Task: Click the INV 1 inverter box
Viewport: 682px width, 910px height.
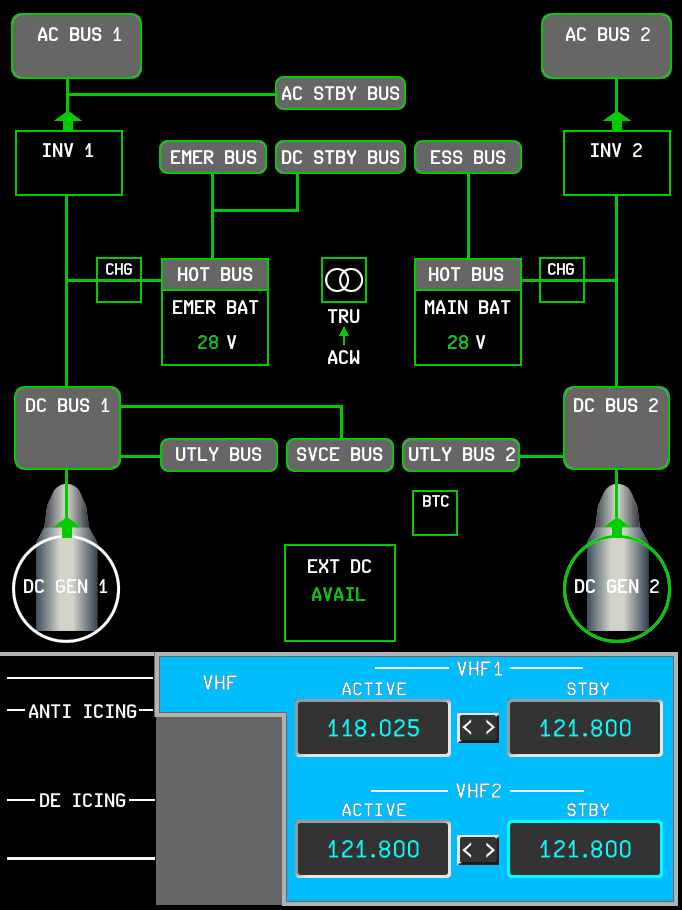Action: coord(69,163)
